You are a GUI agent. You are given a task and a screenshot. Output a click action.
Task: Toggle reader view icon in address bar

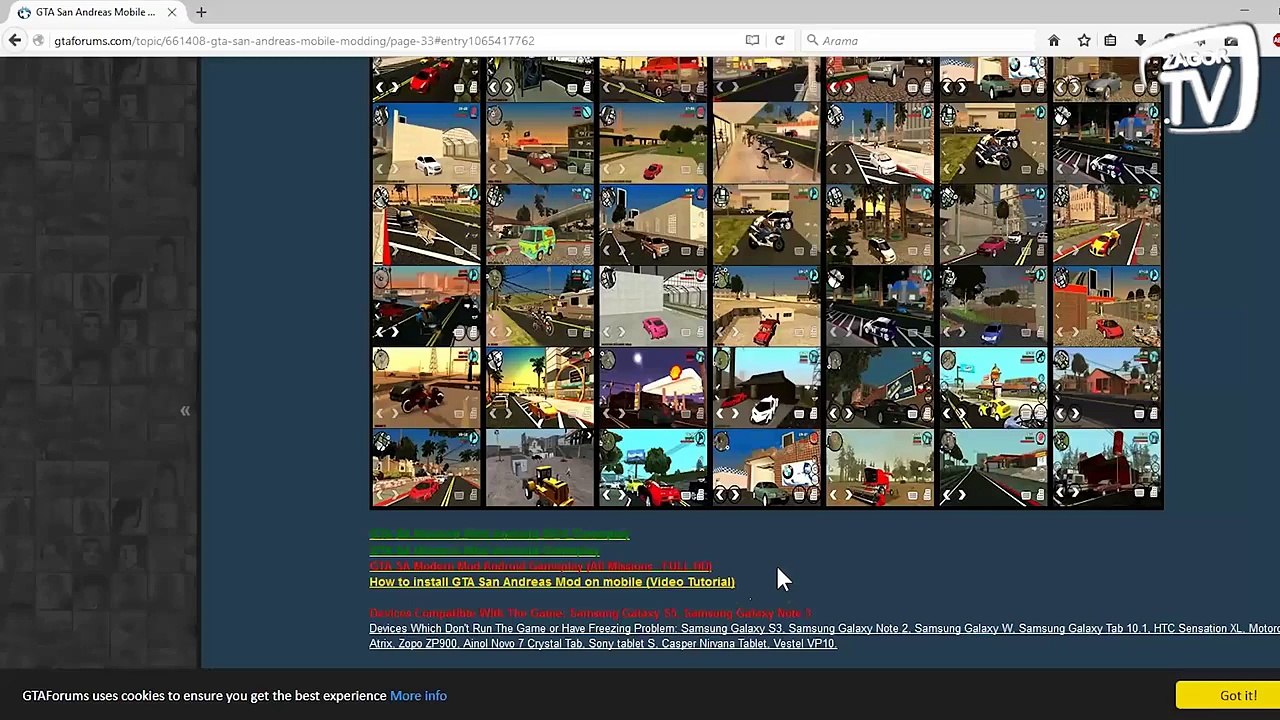tap(752, 41)
